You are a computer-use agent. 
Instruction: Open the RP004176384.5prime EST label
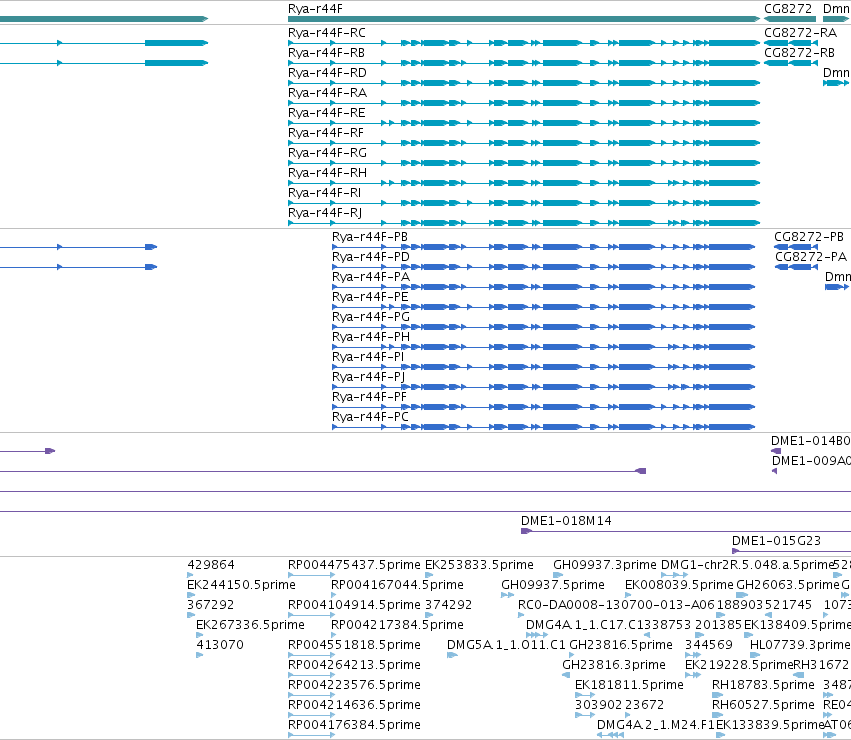click(x=354, y=725)
